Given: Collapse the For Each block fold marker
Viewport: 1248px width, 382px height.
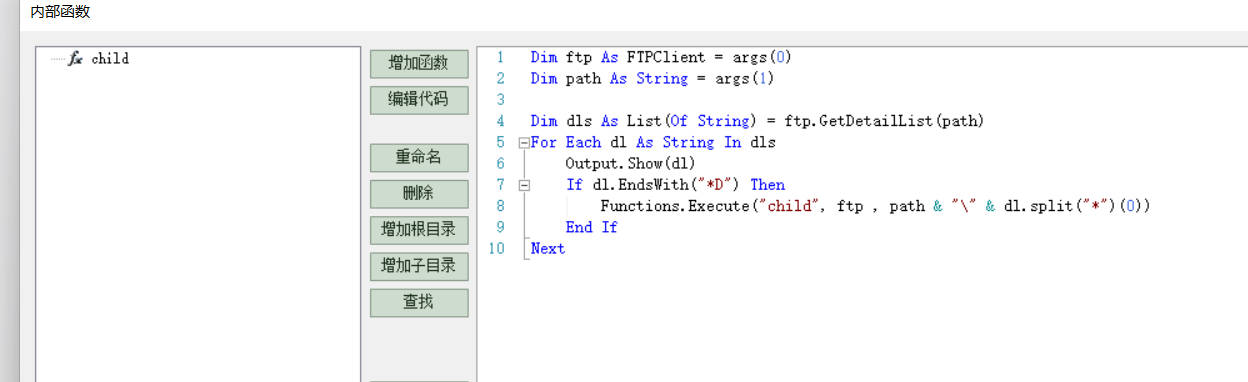Looking at the screenshot, I should tap(523, 142).
